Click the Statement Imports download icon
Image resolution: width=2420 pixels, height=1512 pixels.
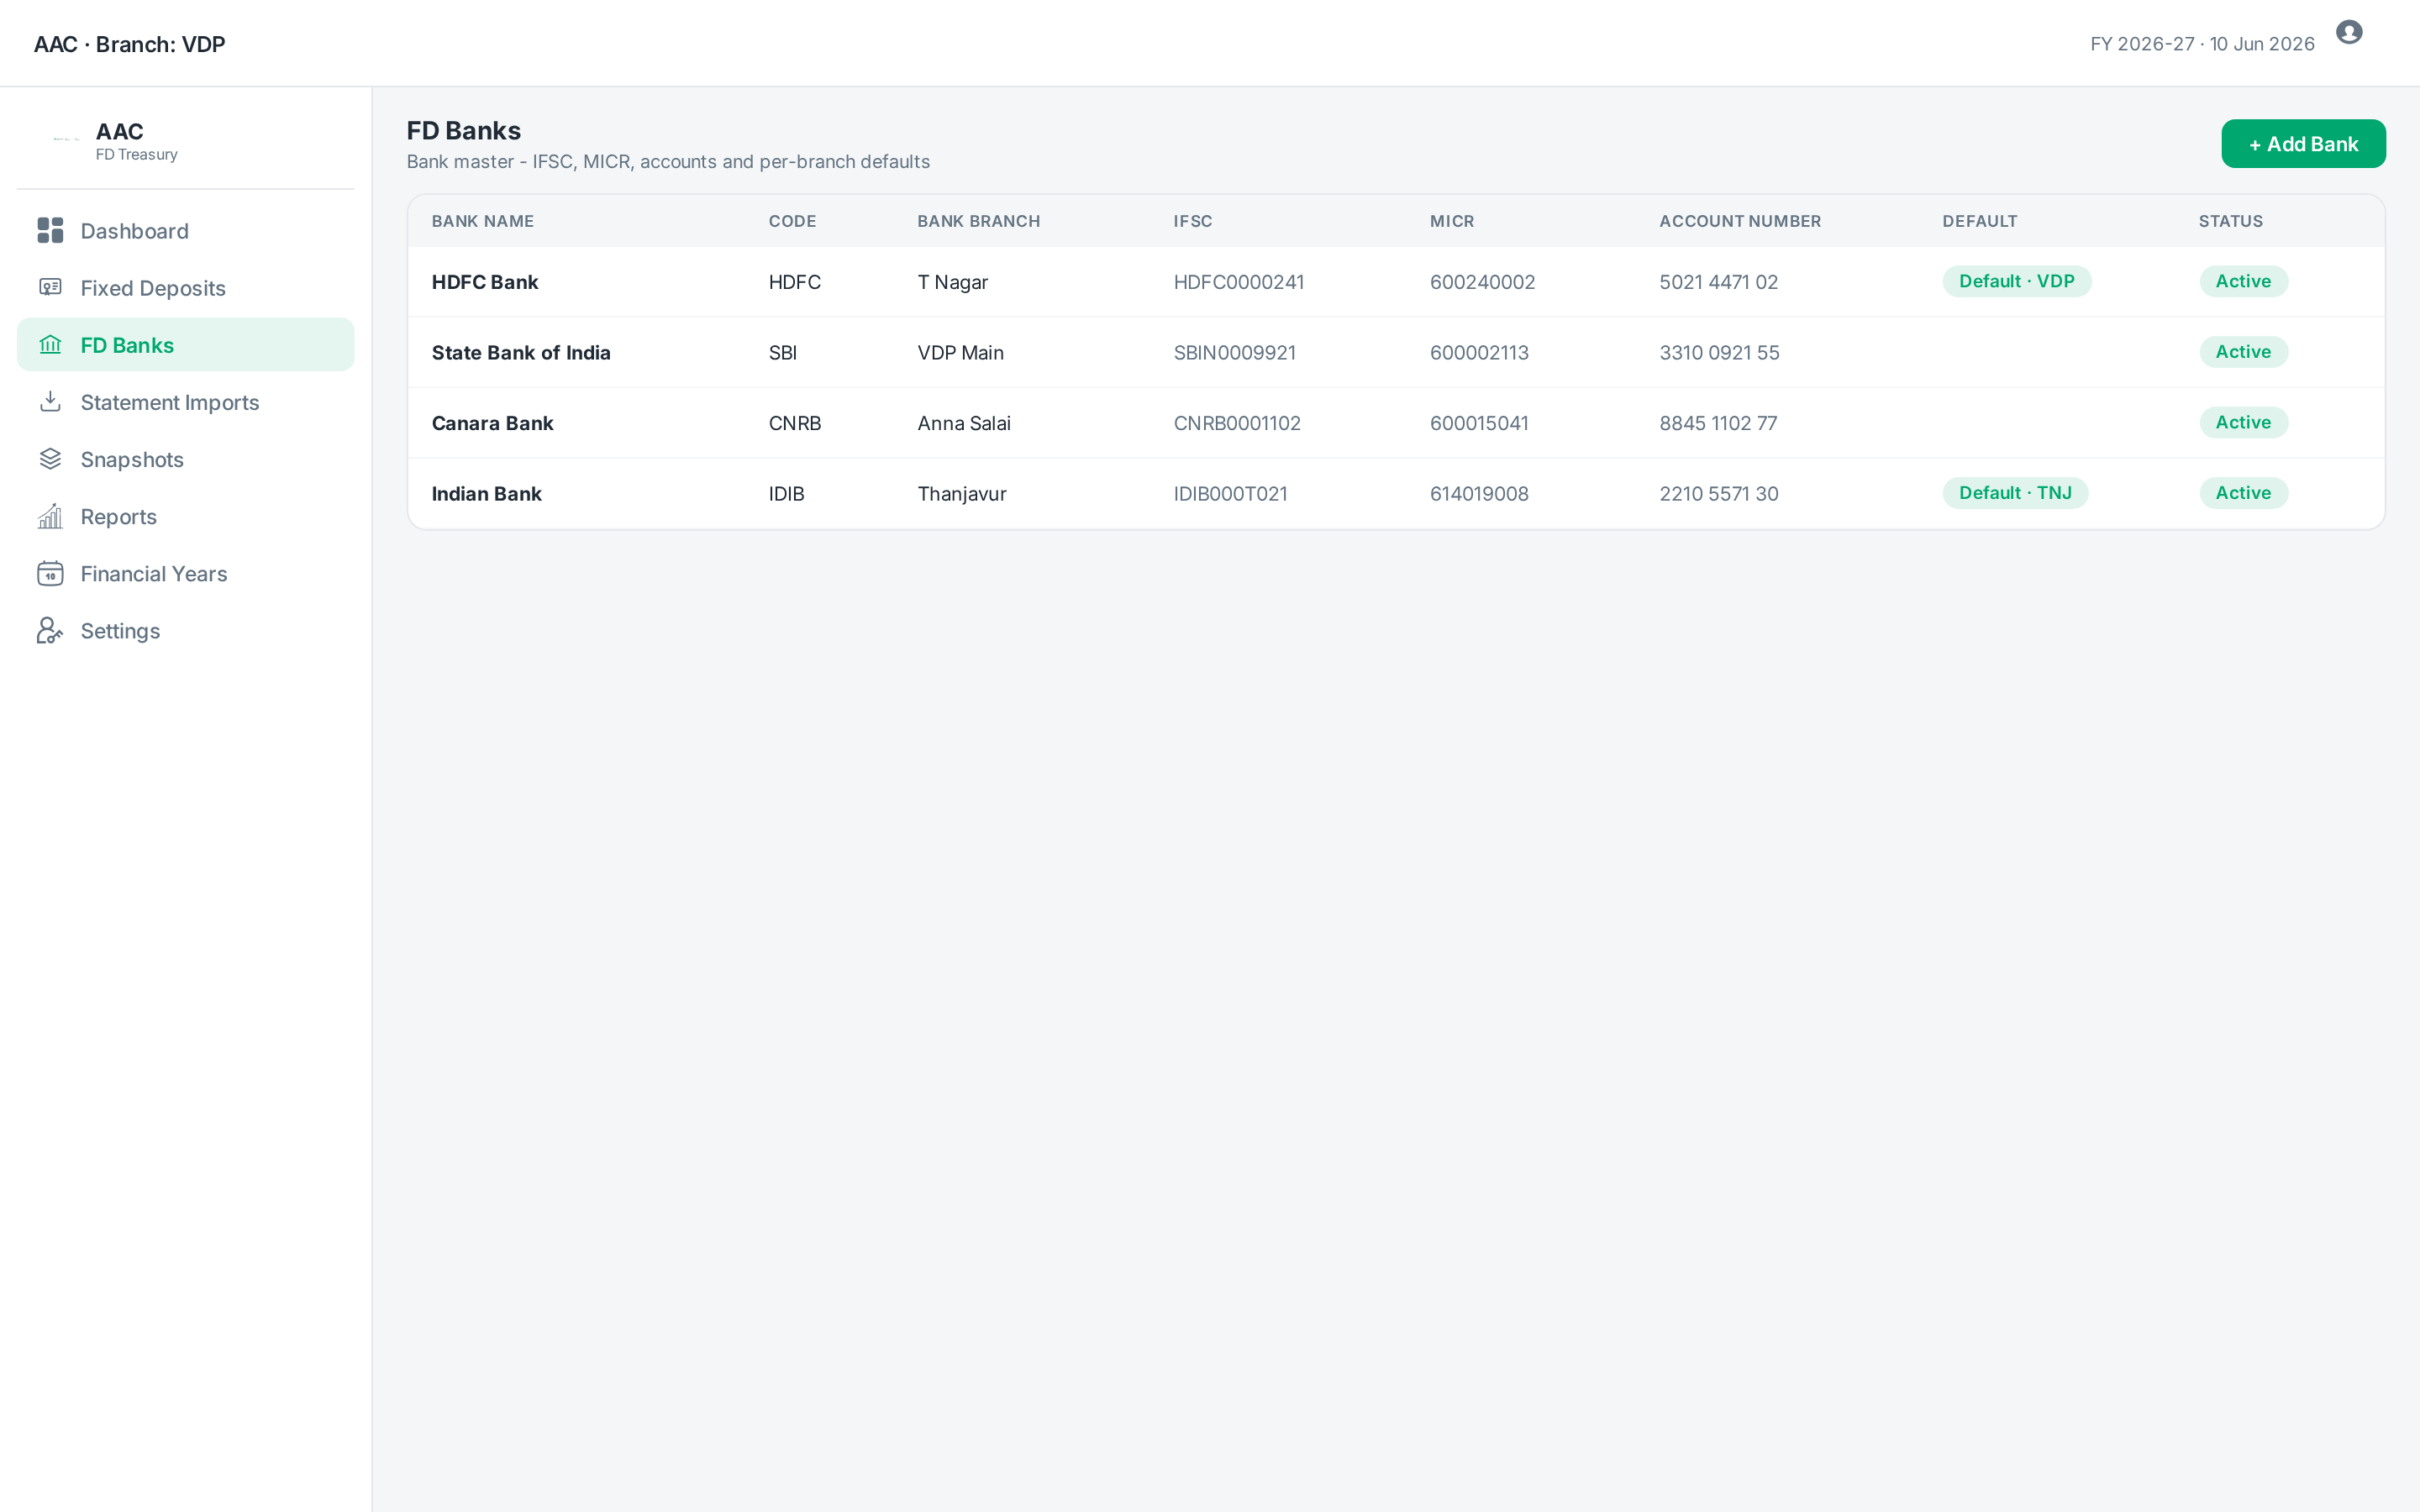[x=50, y=402]
